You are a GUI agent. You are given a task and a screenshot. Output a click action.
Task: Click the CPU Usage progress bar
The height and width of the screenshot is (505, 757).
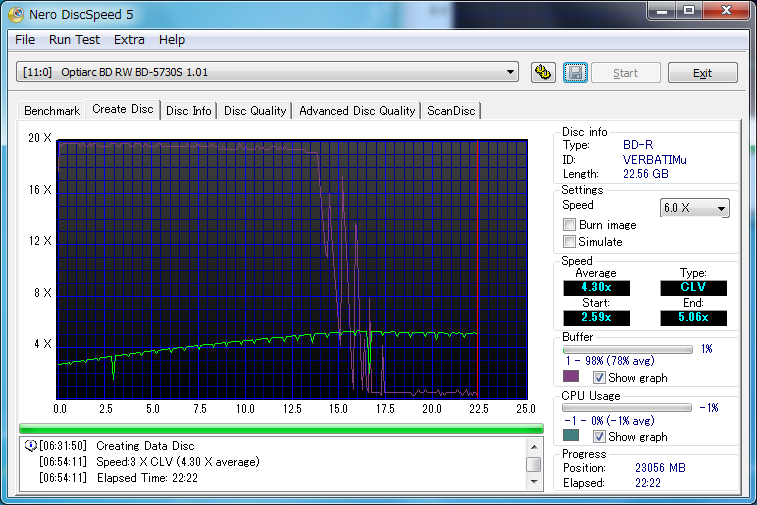(x=627, y=408)
